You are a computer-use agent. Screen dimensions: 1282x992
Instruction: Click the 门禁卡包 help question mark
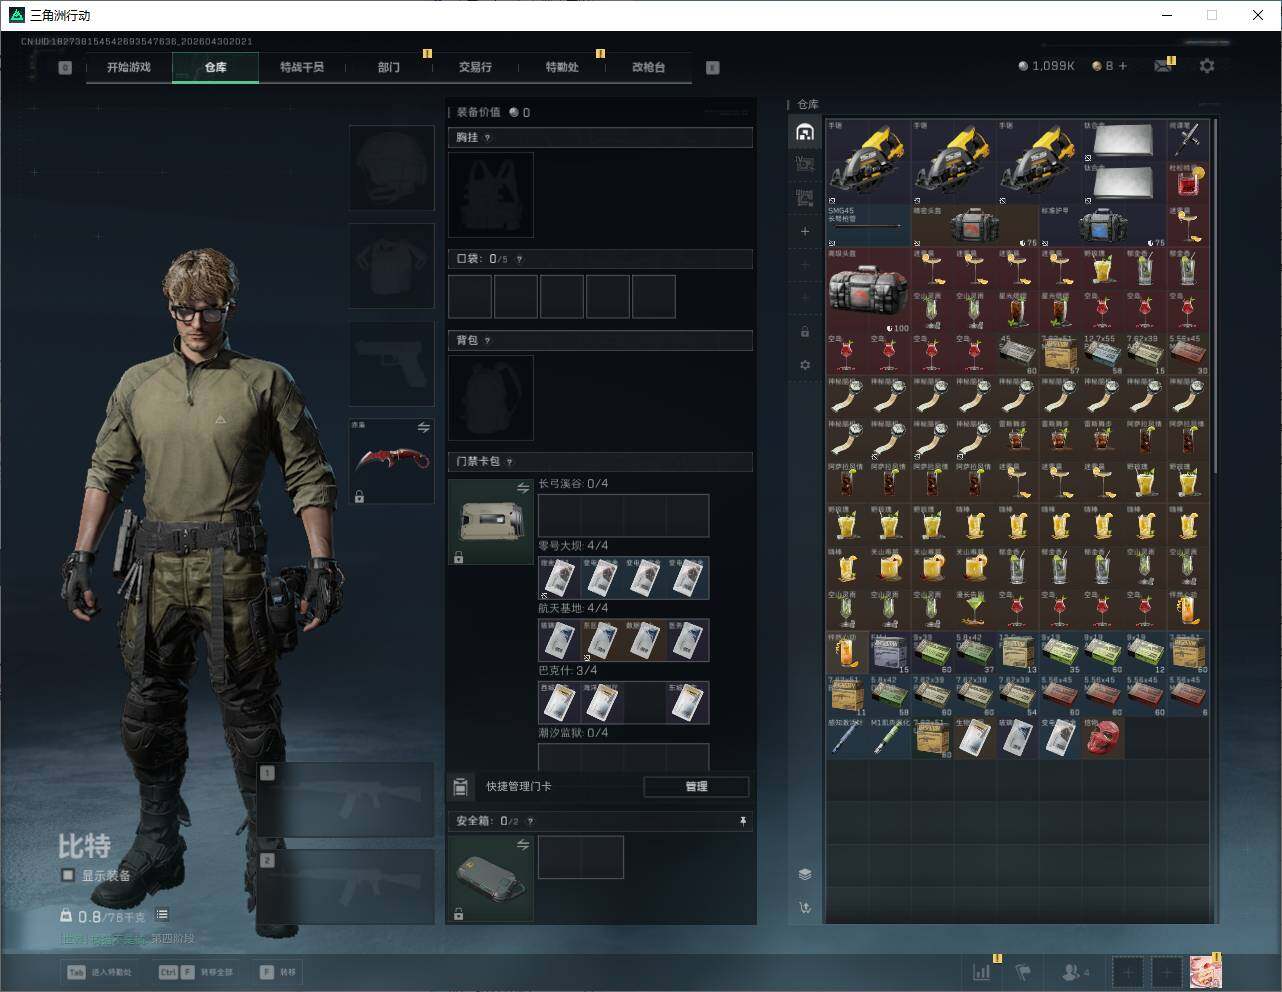510,462
